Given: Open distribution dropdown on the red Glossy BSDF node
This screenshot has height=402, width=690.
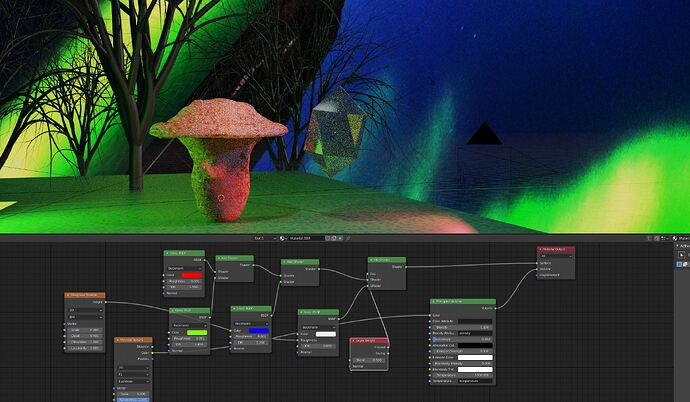Looking at the screenshot, I should click(184, 268).
